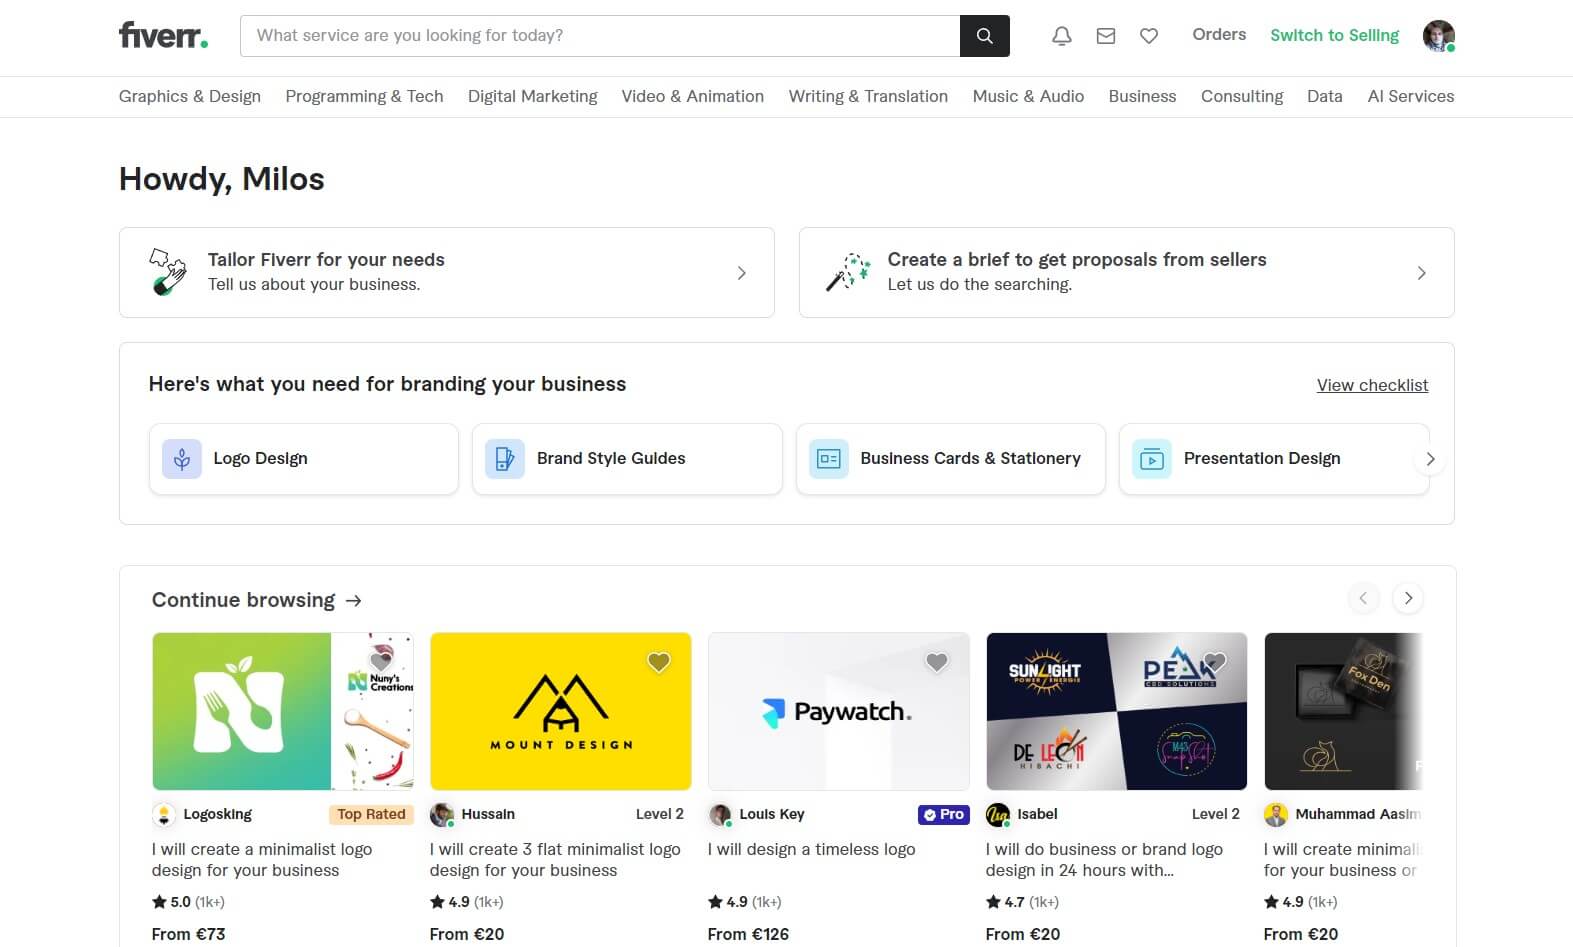Open Digital Marketing category

click(532, 97)
